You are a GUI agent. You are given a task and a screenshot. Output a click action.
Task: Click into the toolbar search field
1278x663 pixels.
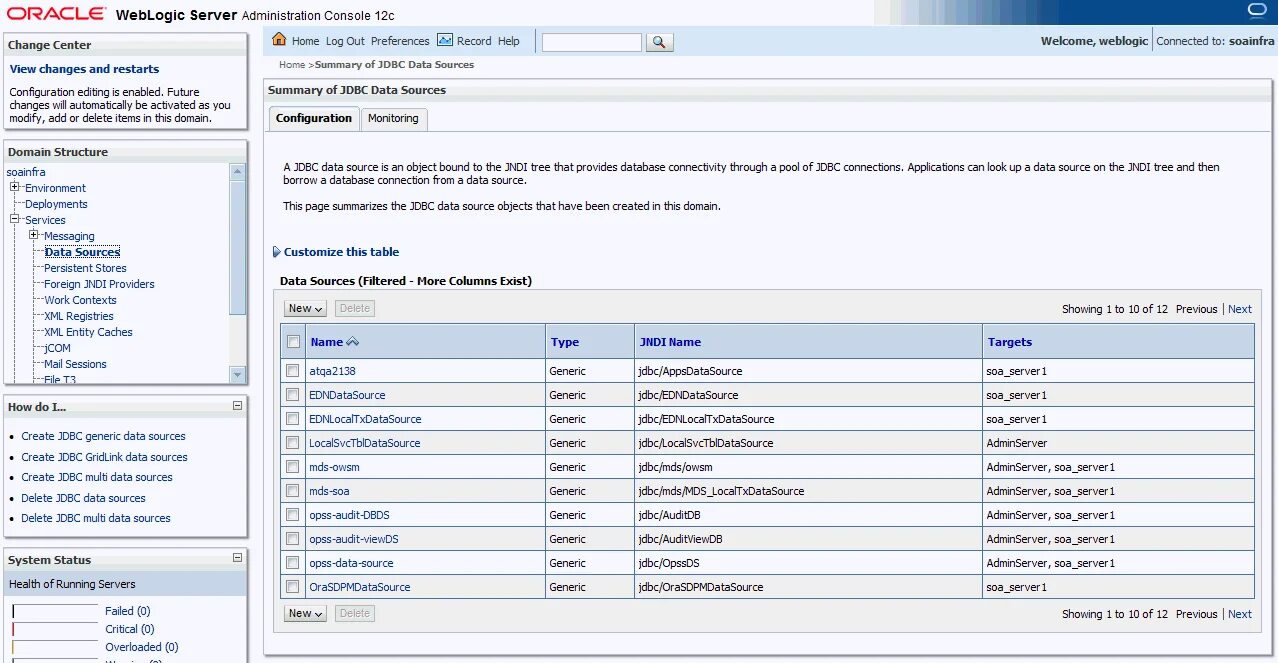coord(592,42)
